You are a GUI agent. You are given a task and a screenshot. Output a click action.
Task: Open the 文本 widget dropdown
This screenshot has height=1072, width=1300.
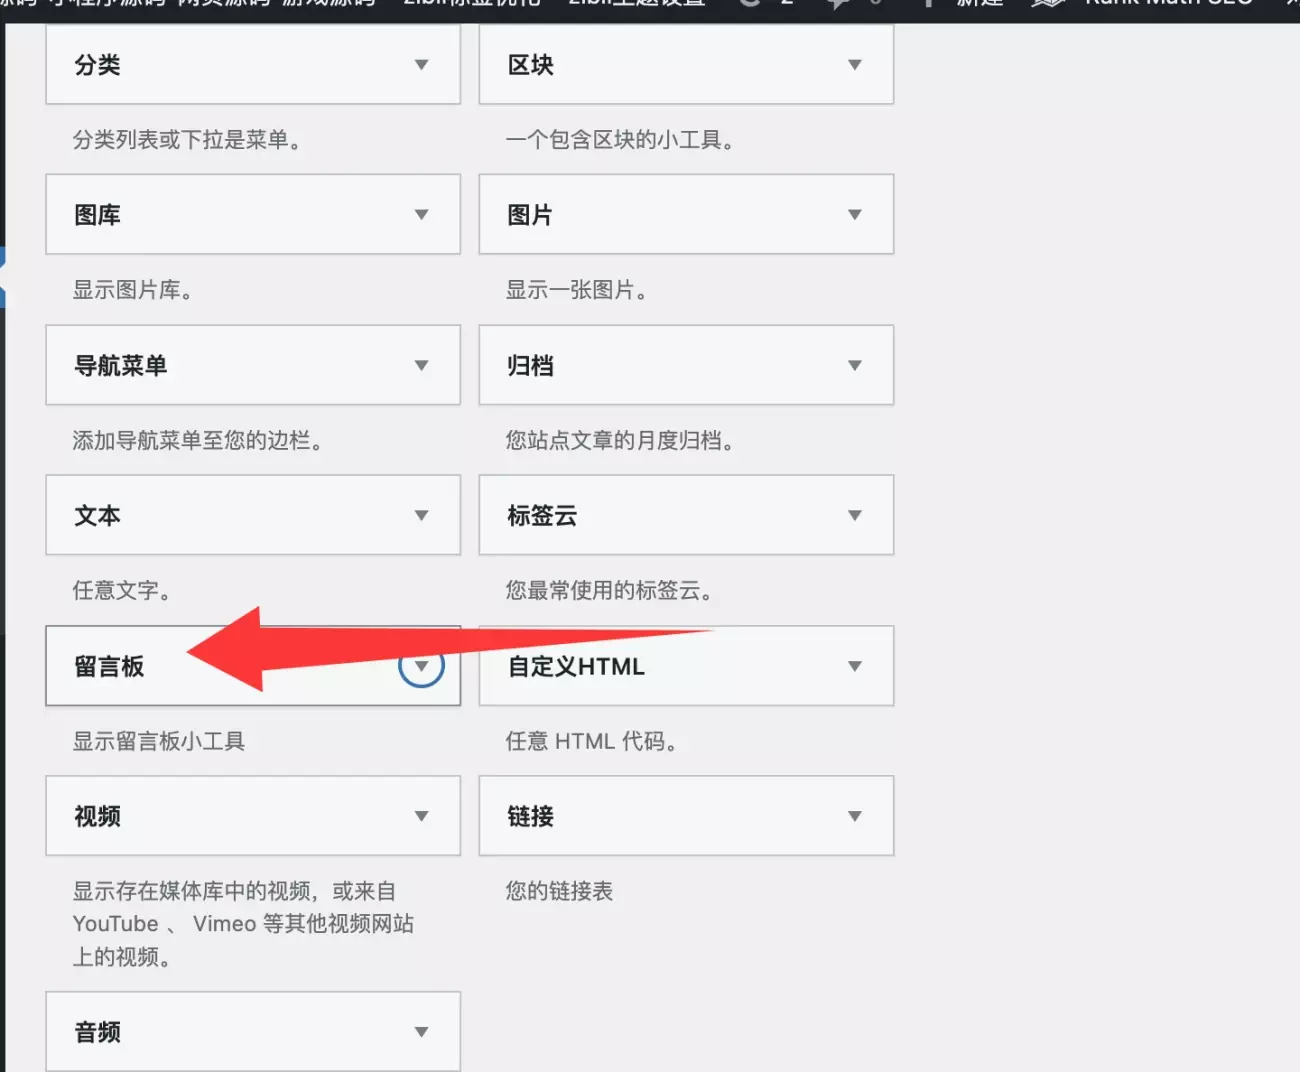click(422, 515)
